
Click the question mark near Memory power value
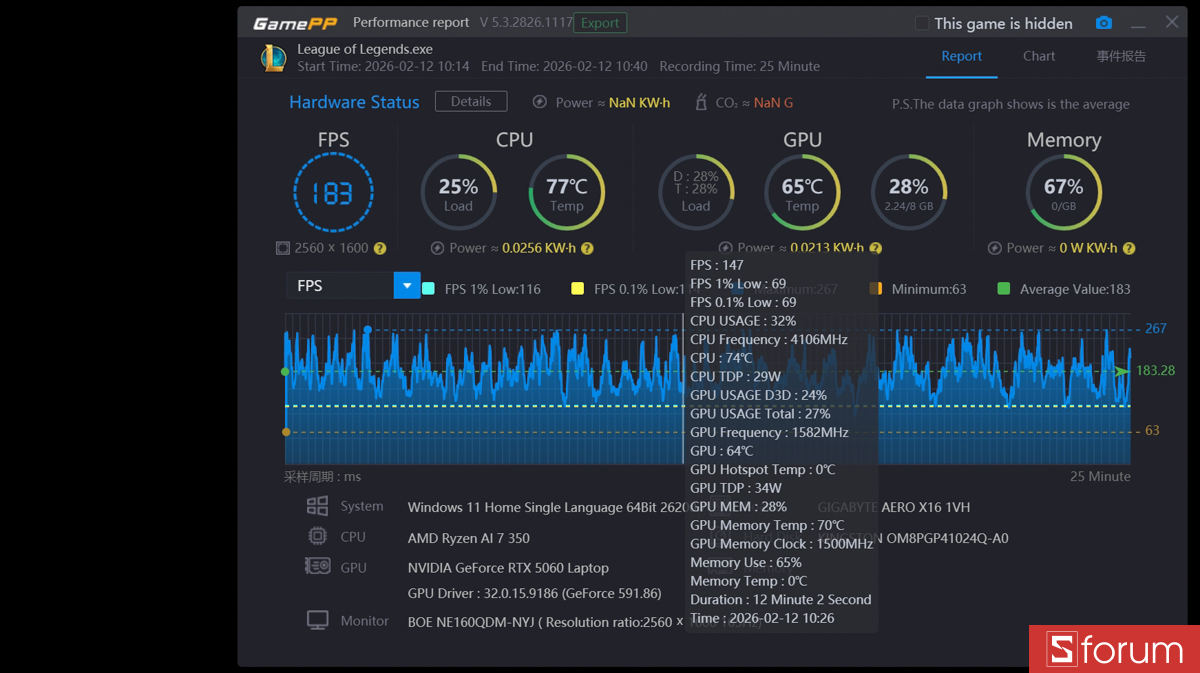point(1129,248)
